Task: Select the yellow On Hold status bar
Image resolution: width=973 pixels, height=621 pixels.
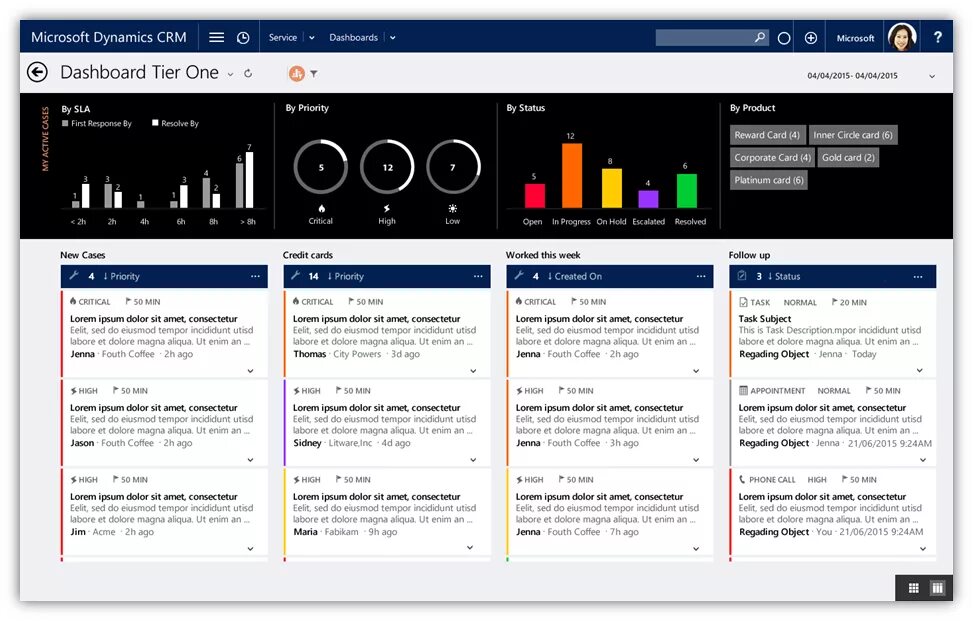Action: [x=611, y=188]
